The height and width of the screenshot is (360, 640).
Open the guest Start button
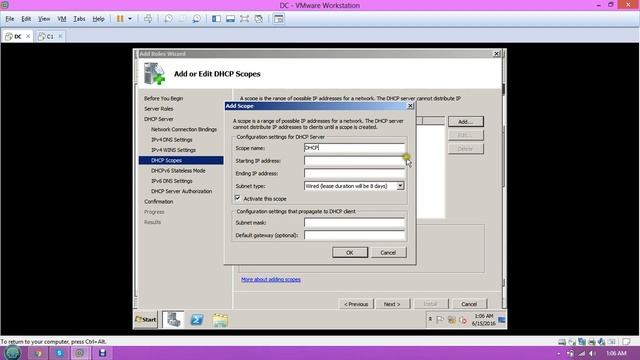click(146, 320)
